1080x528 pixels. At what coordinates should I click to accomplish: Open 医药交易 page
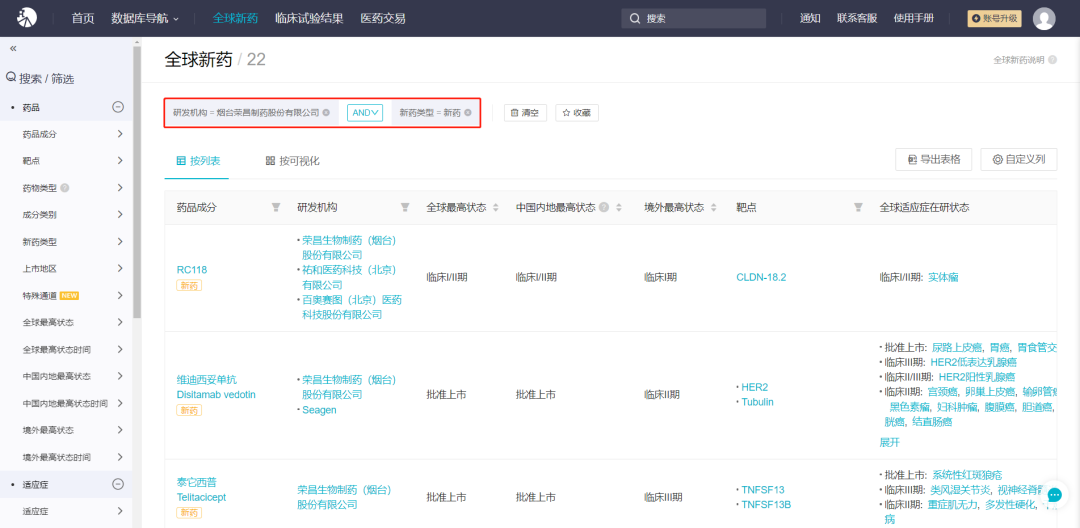(x=383, y=19)
